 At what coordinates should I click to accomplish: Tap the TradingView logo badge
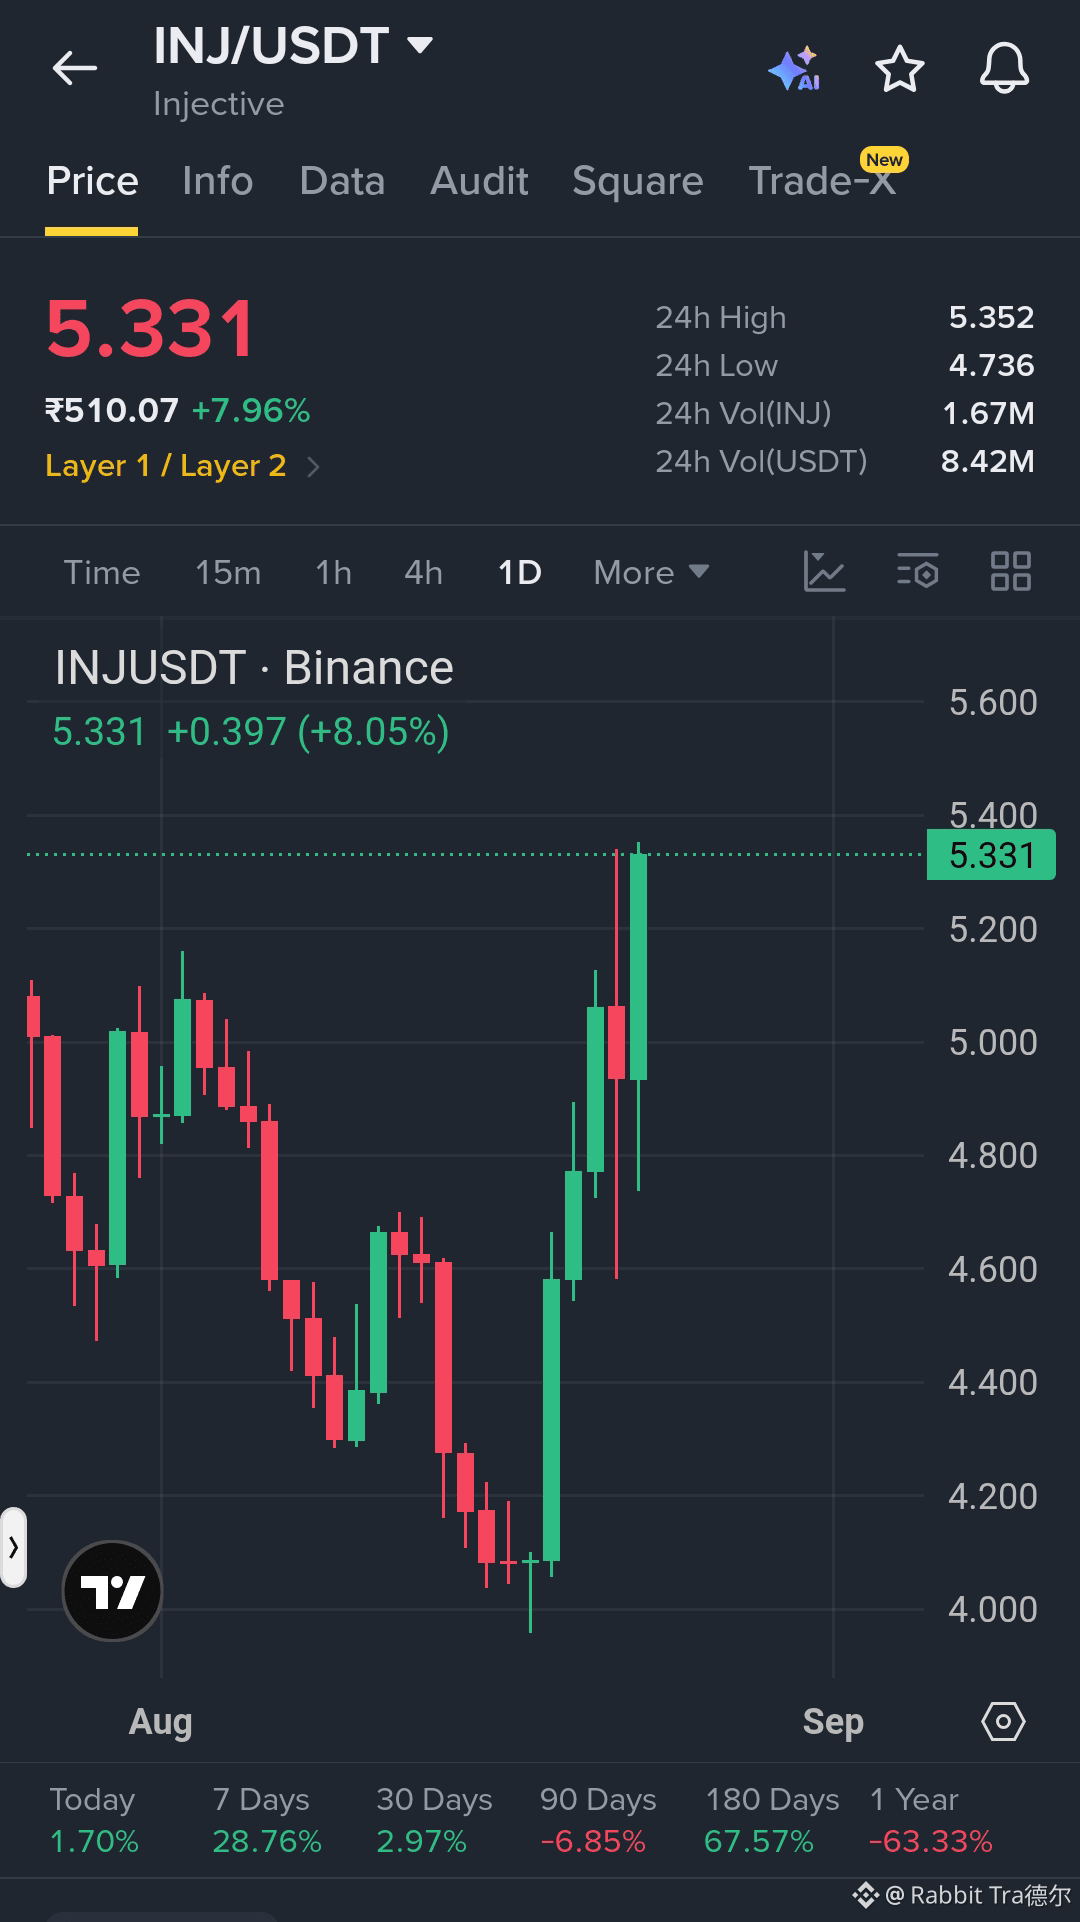[112, 1591]
